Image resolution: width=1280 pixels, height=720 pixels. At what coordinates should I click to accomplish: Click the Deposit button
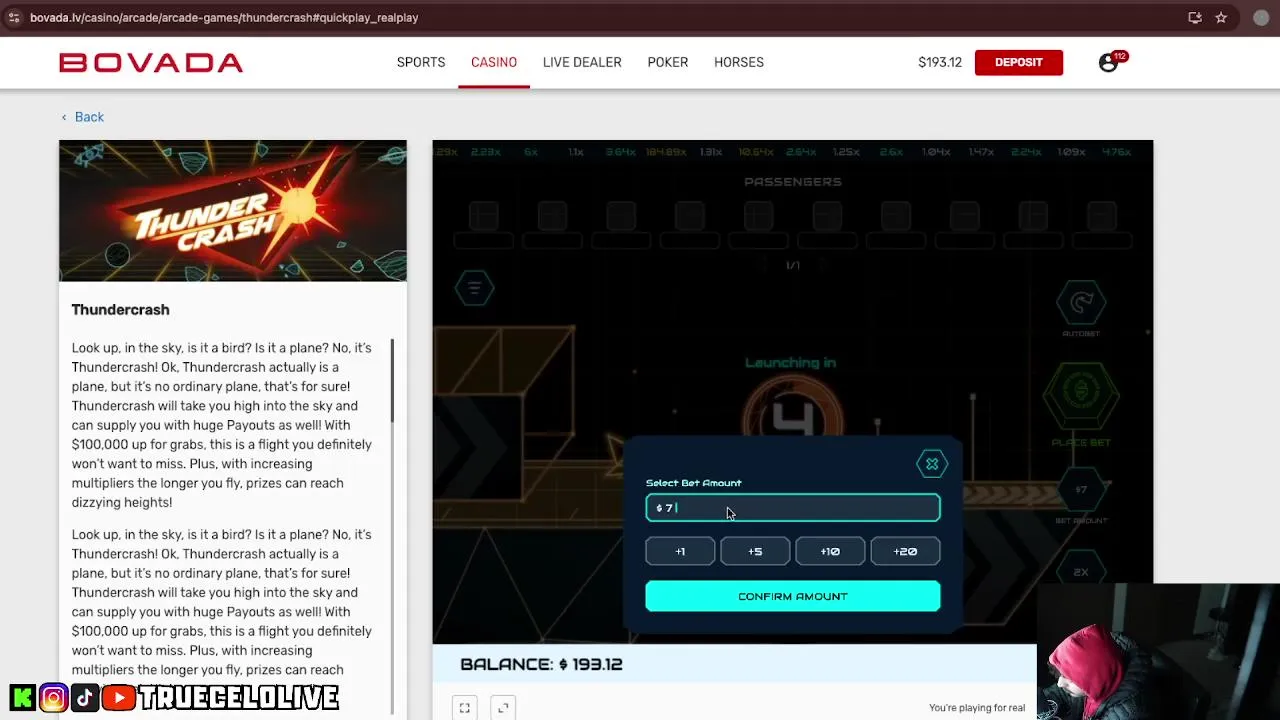1019,62
